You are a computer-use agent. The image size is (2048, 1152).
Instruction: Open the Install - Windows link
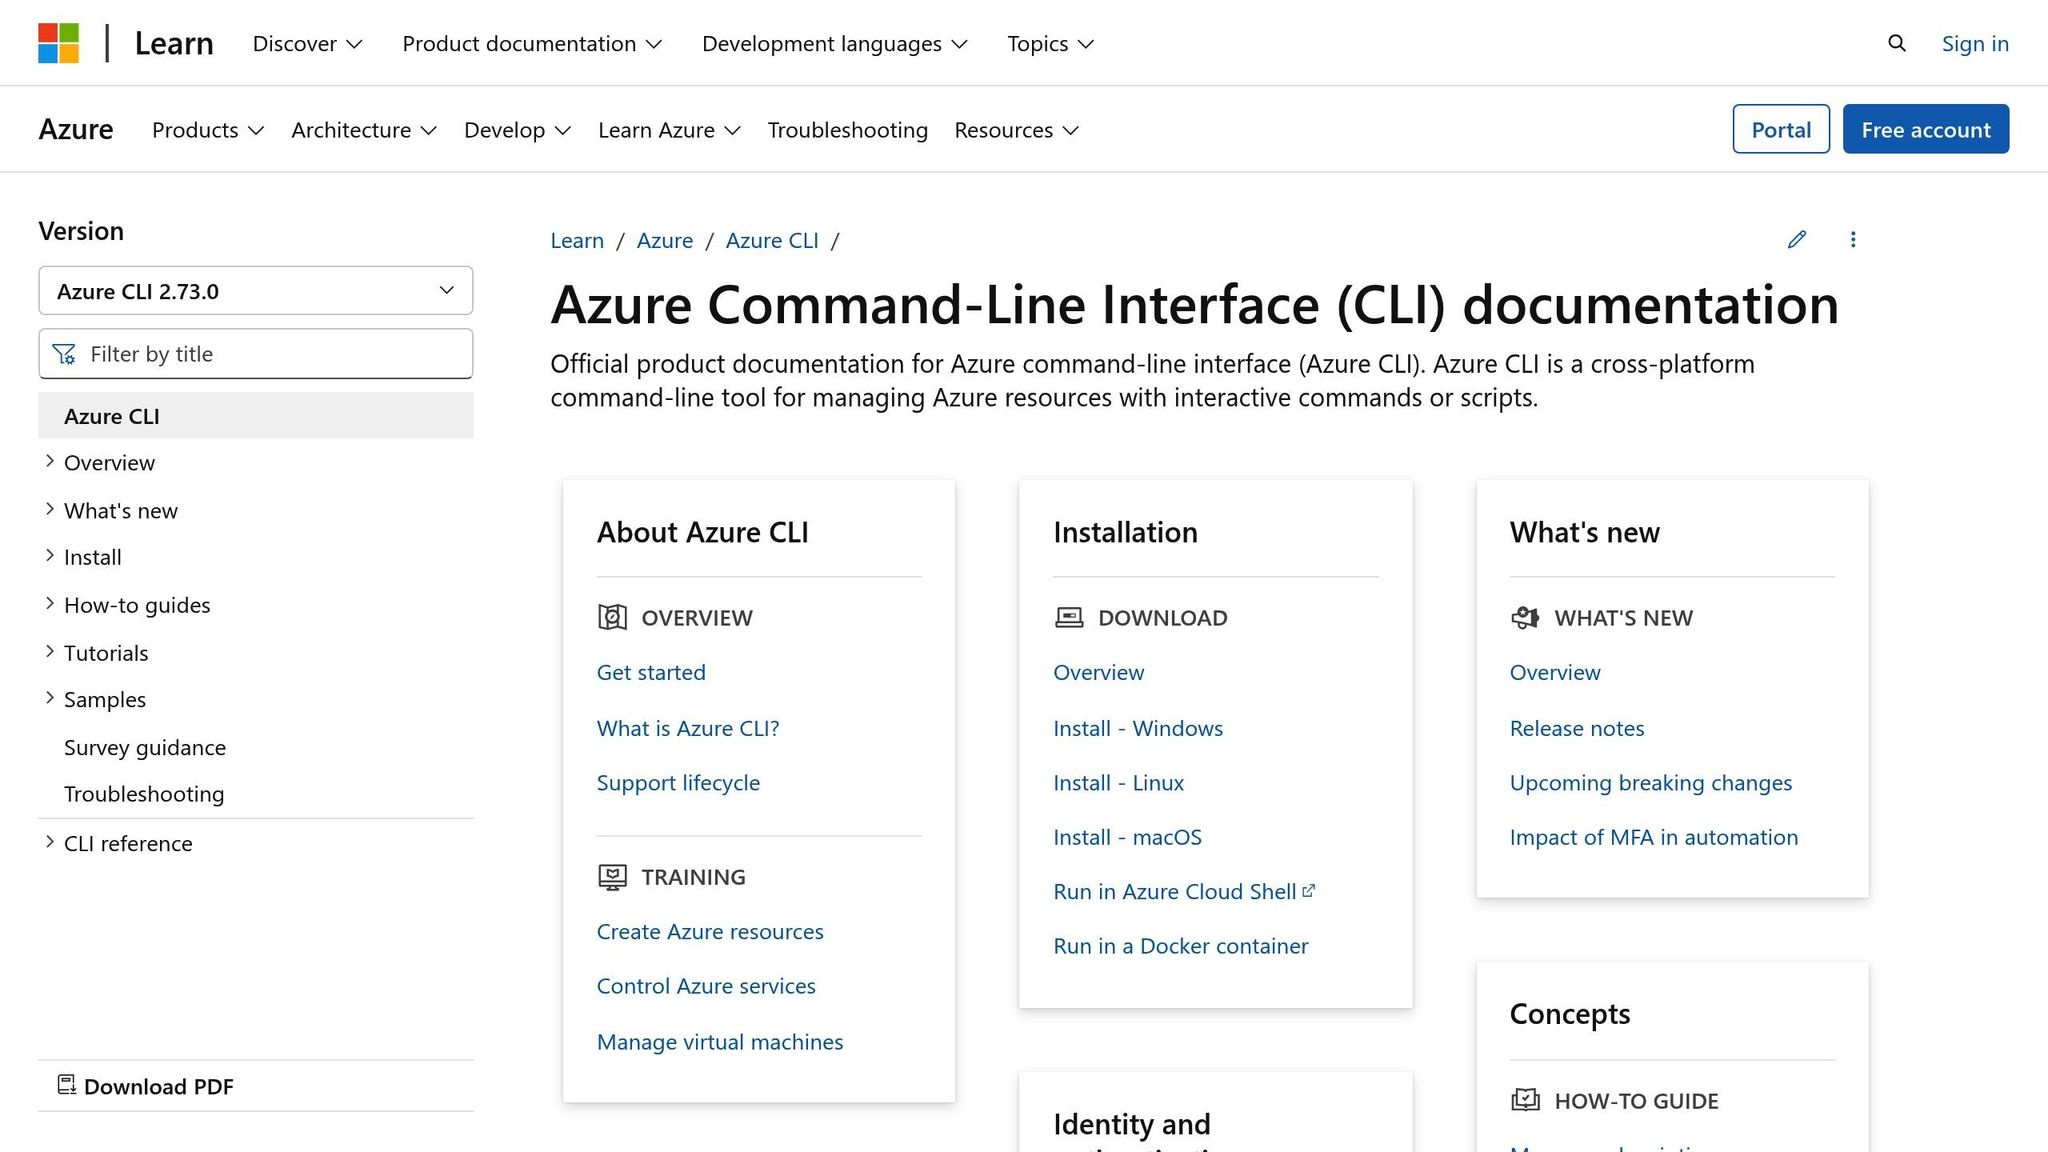(1138, 728)
